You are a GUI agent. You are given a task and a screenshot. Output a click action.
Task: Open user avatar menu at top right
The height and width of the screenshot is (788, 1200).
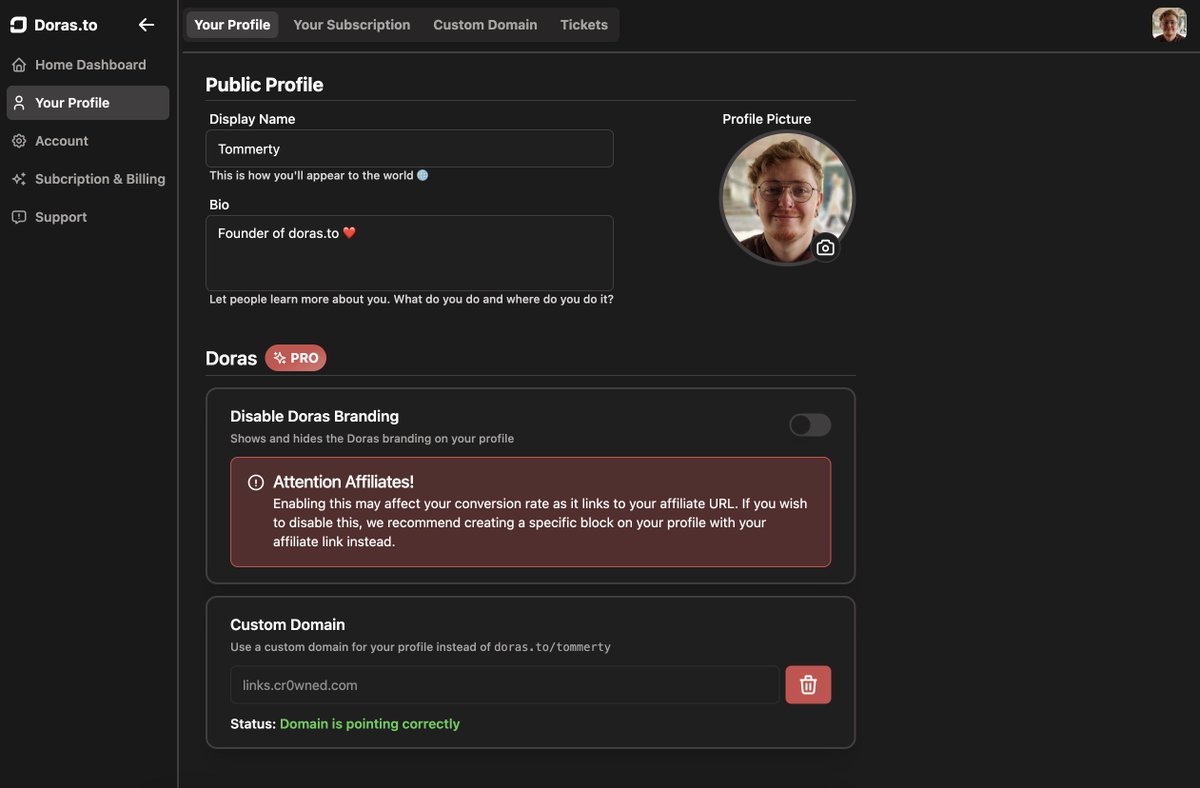pos(1169,25)
